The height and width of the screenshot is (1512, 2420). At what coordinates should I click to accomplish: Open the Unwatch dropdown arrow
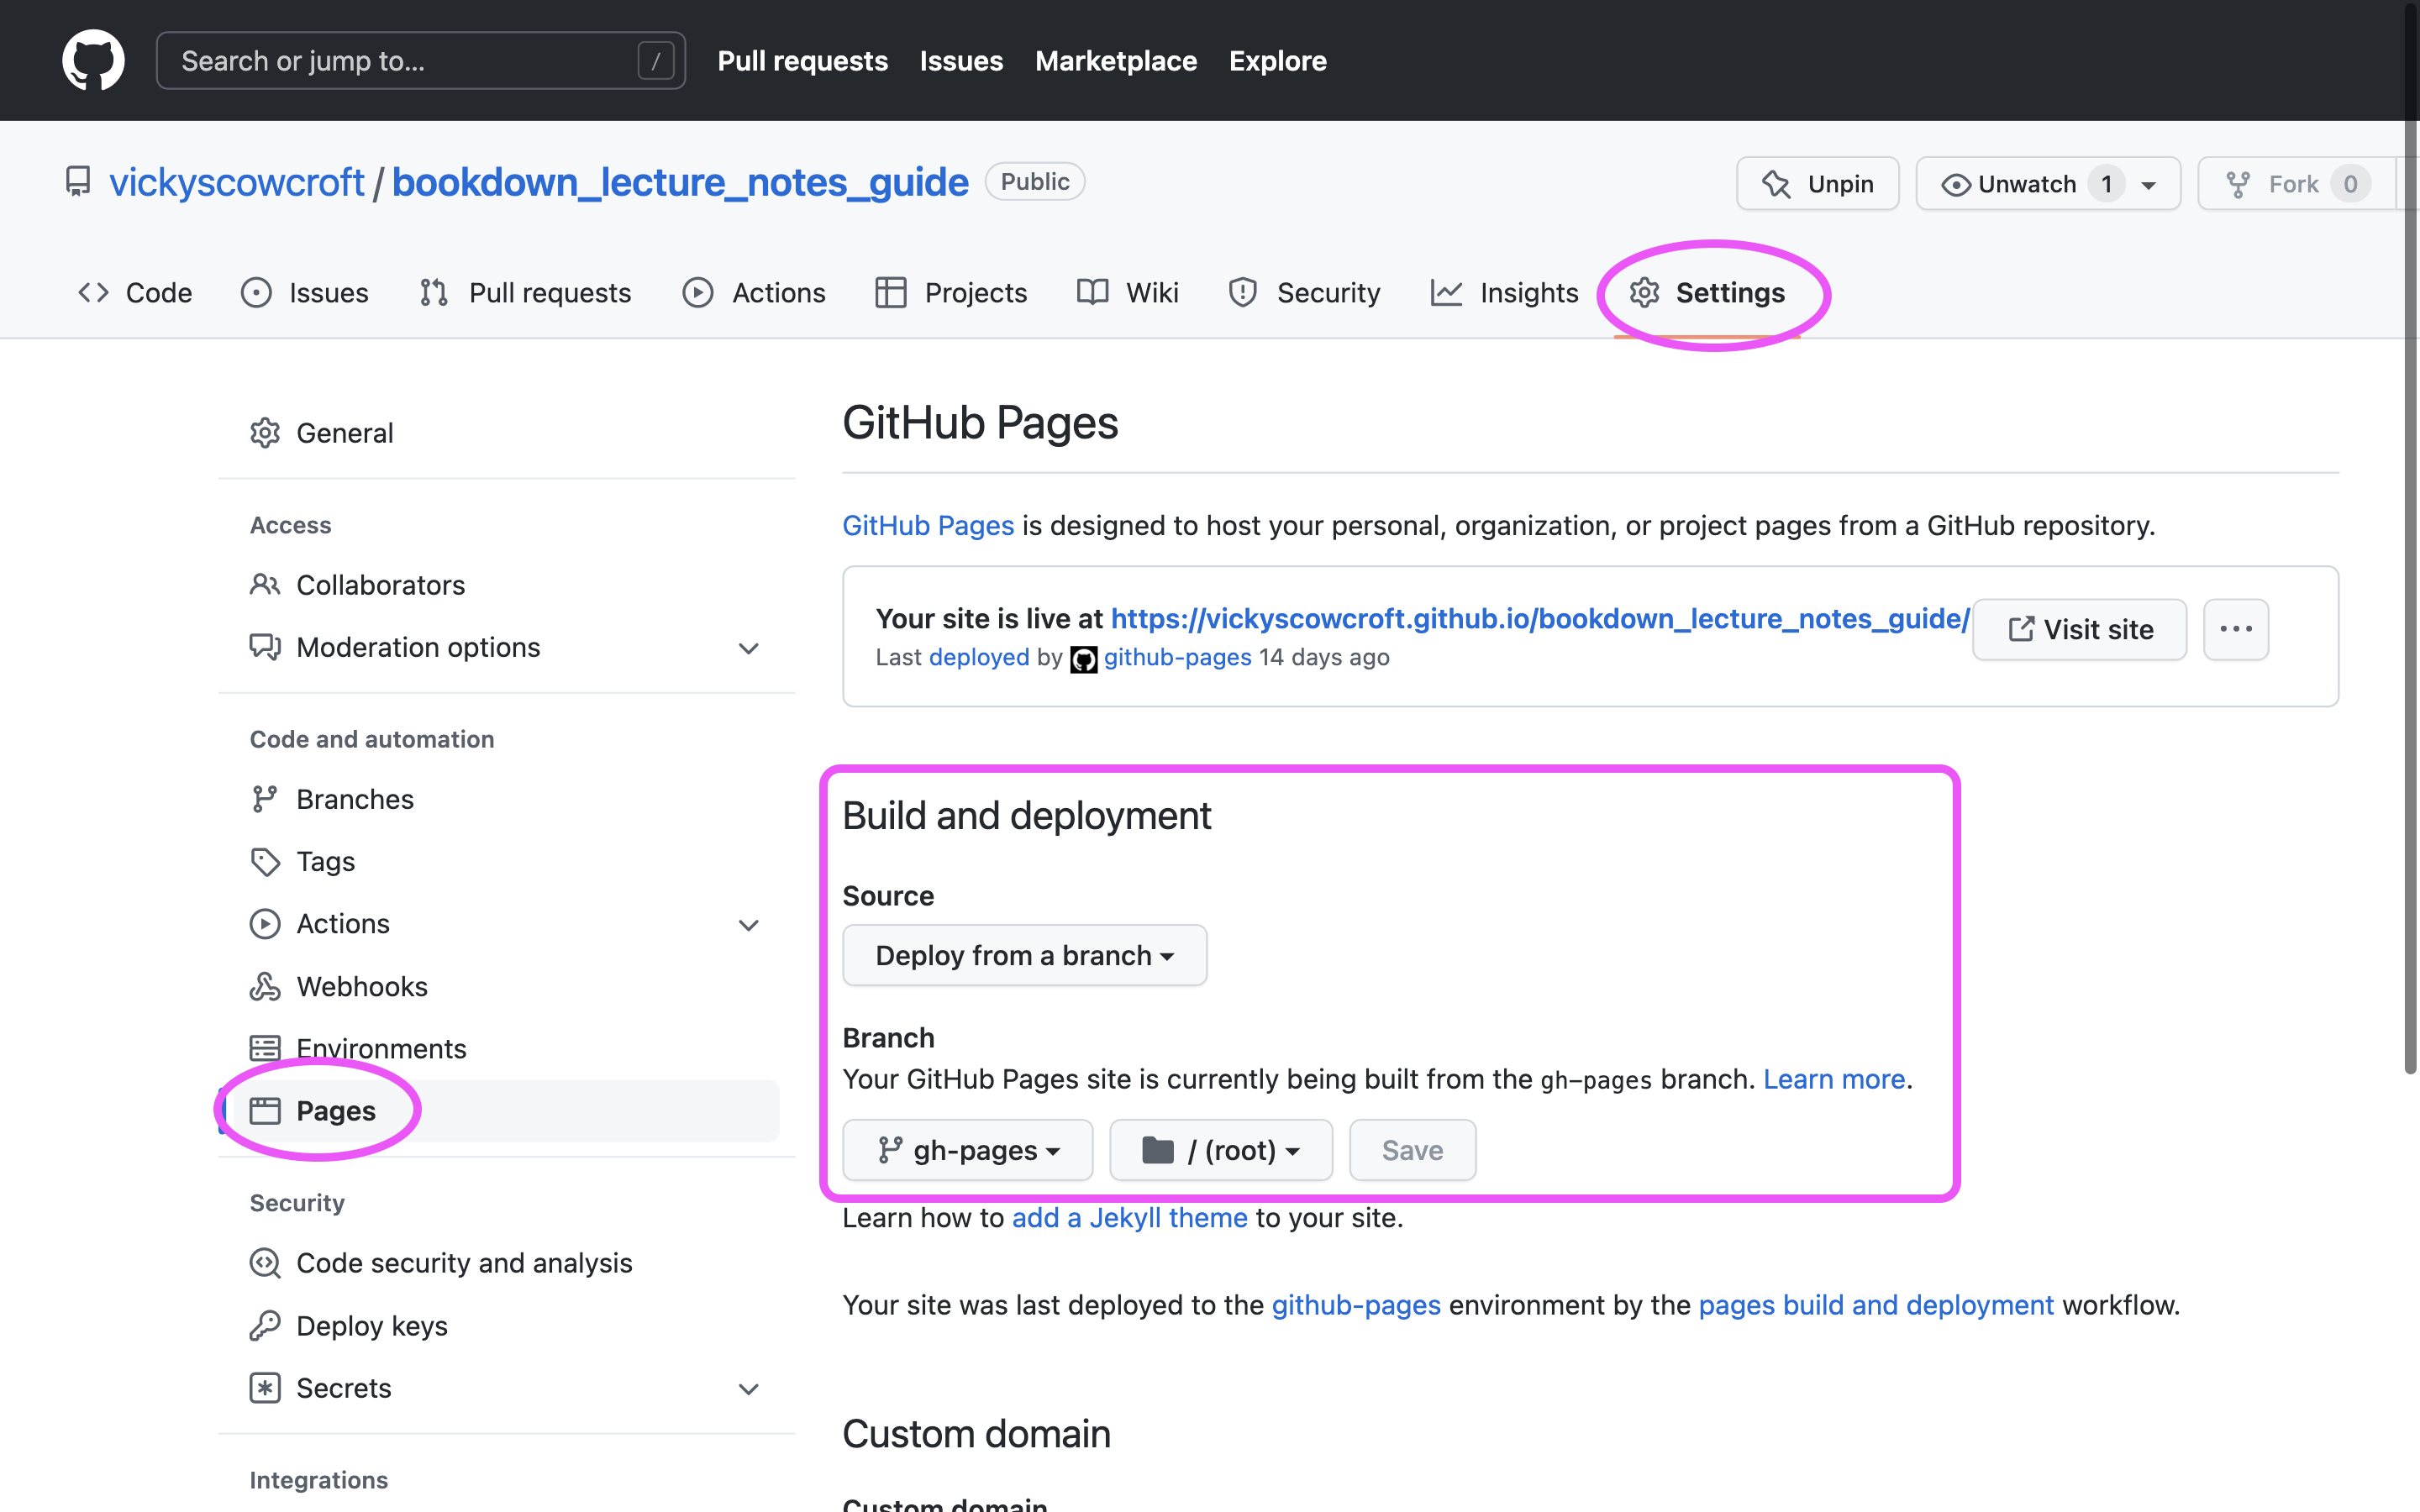[2148, 185]
